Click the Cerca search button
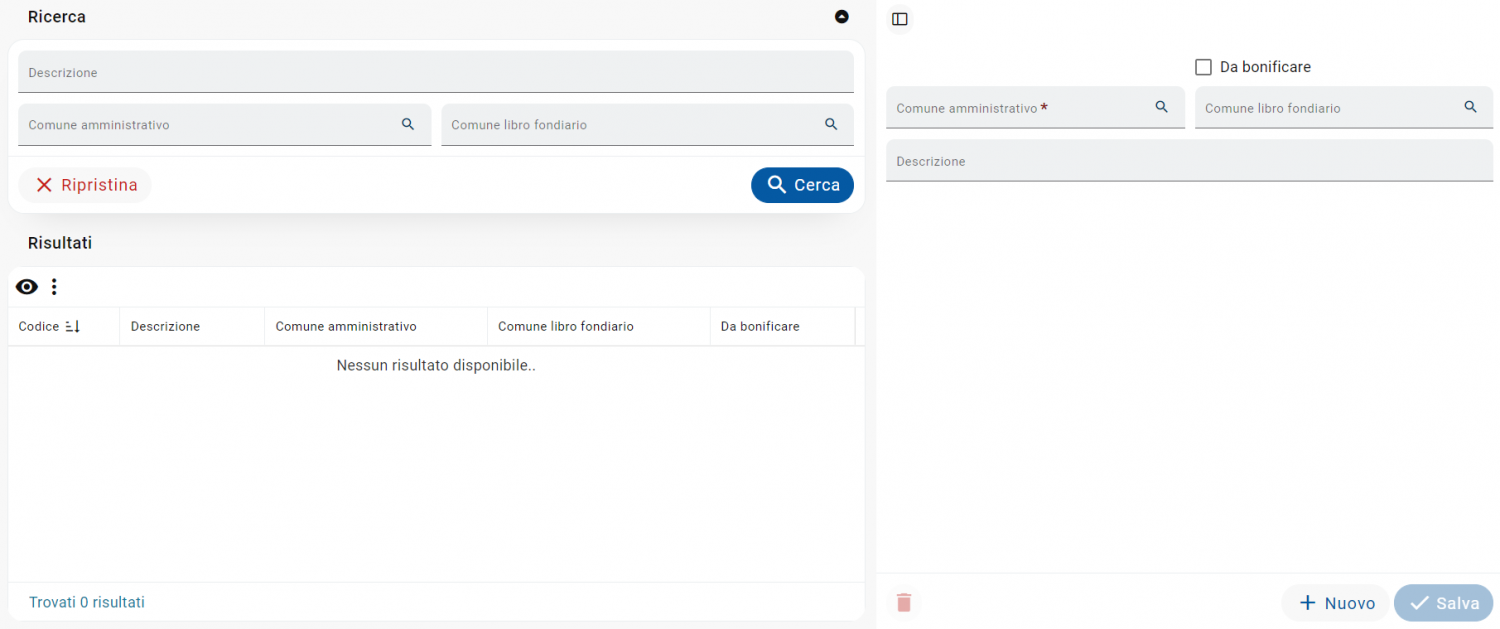1500x629 pixels. [802, 185]
